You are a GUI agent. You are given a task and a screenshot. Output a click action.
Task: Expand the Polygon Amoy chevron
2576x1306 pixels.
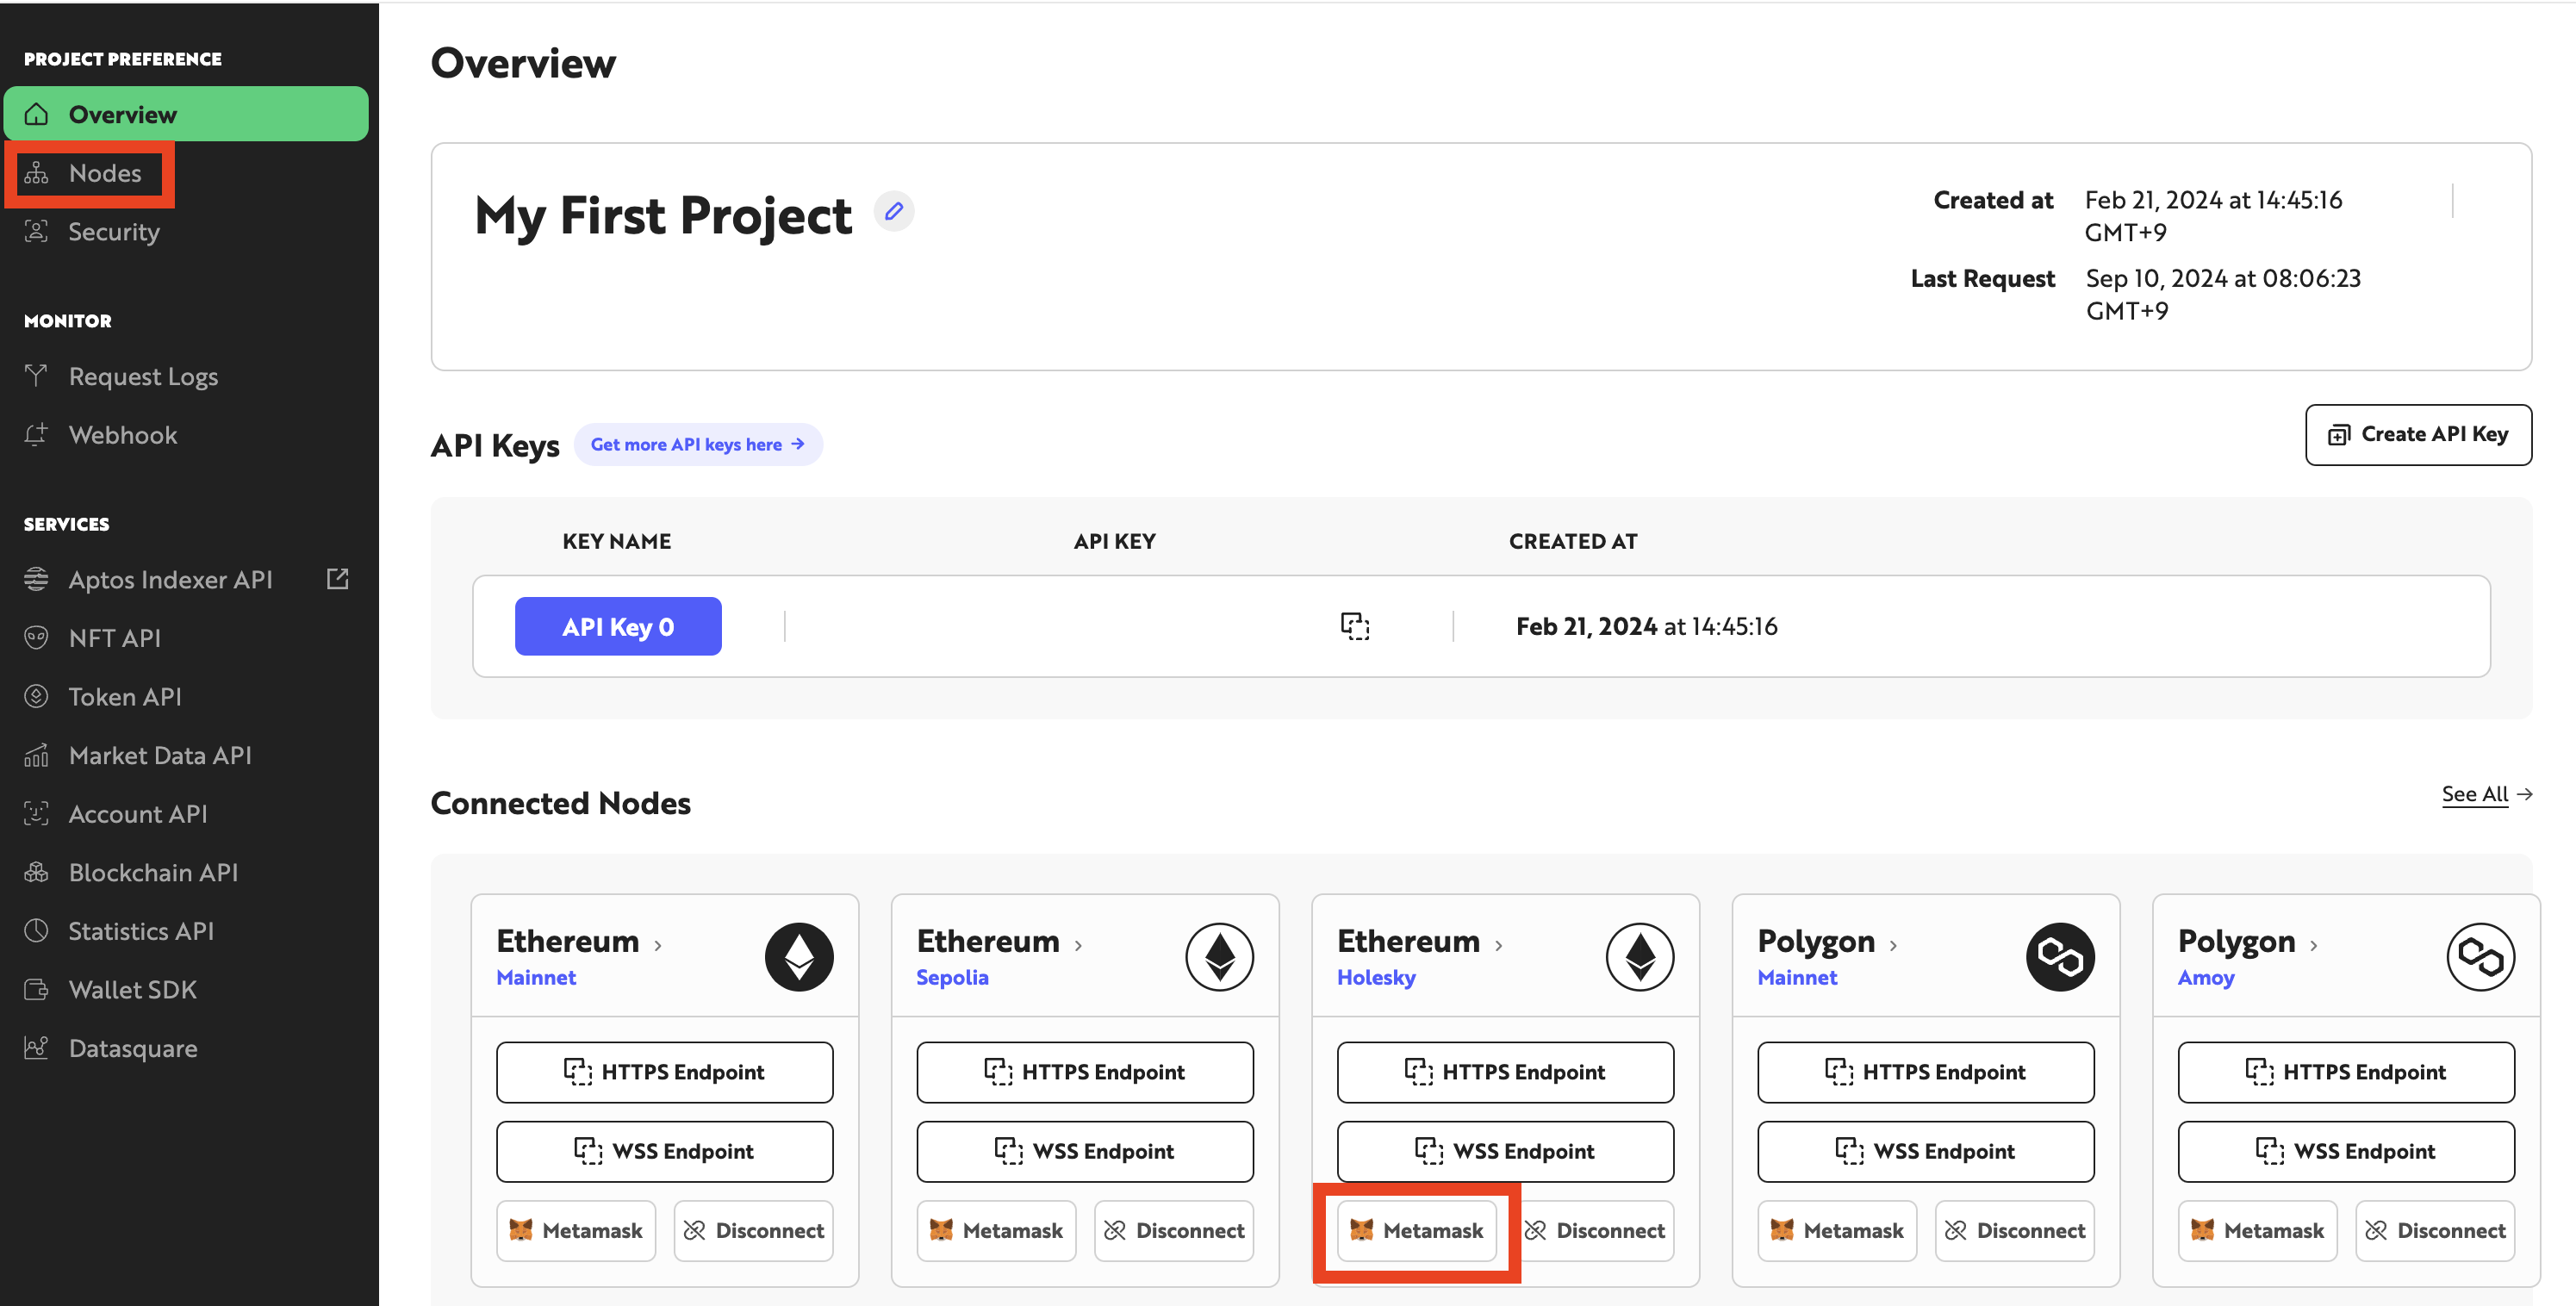coord(2313,945)
